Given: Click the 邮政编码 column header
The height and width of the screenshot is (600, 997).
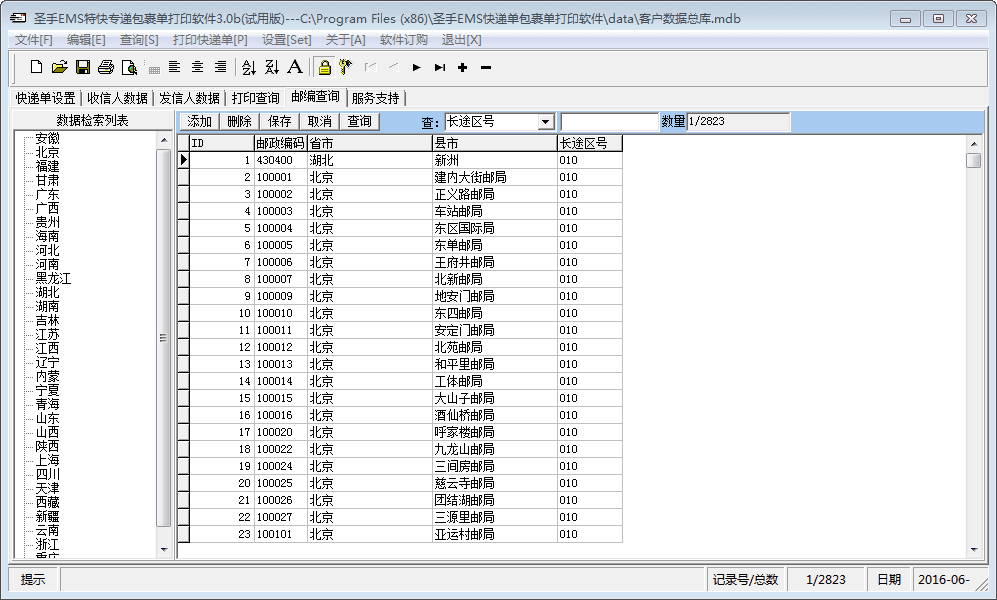Looking at the screenshot, I should click(280, 143).
